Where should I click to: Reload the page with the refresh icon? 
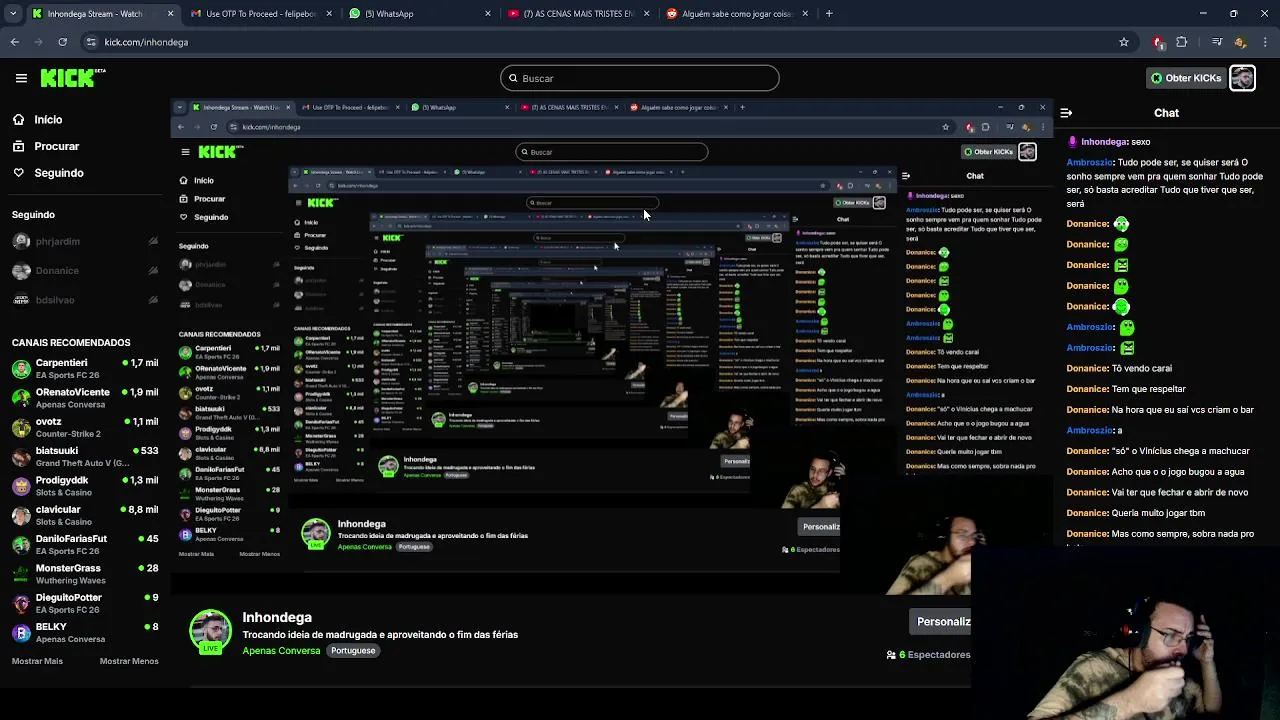62,42
